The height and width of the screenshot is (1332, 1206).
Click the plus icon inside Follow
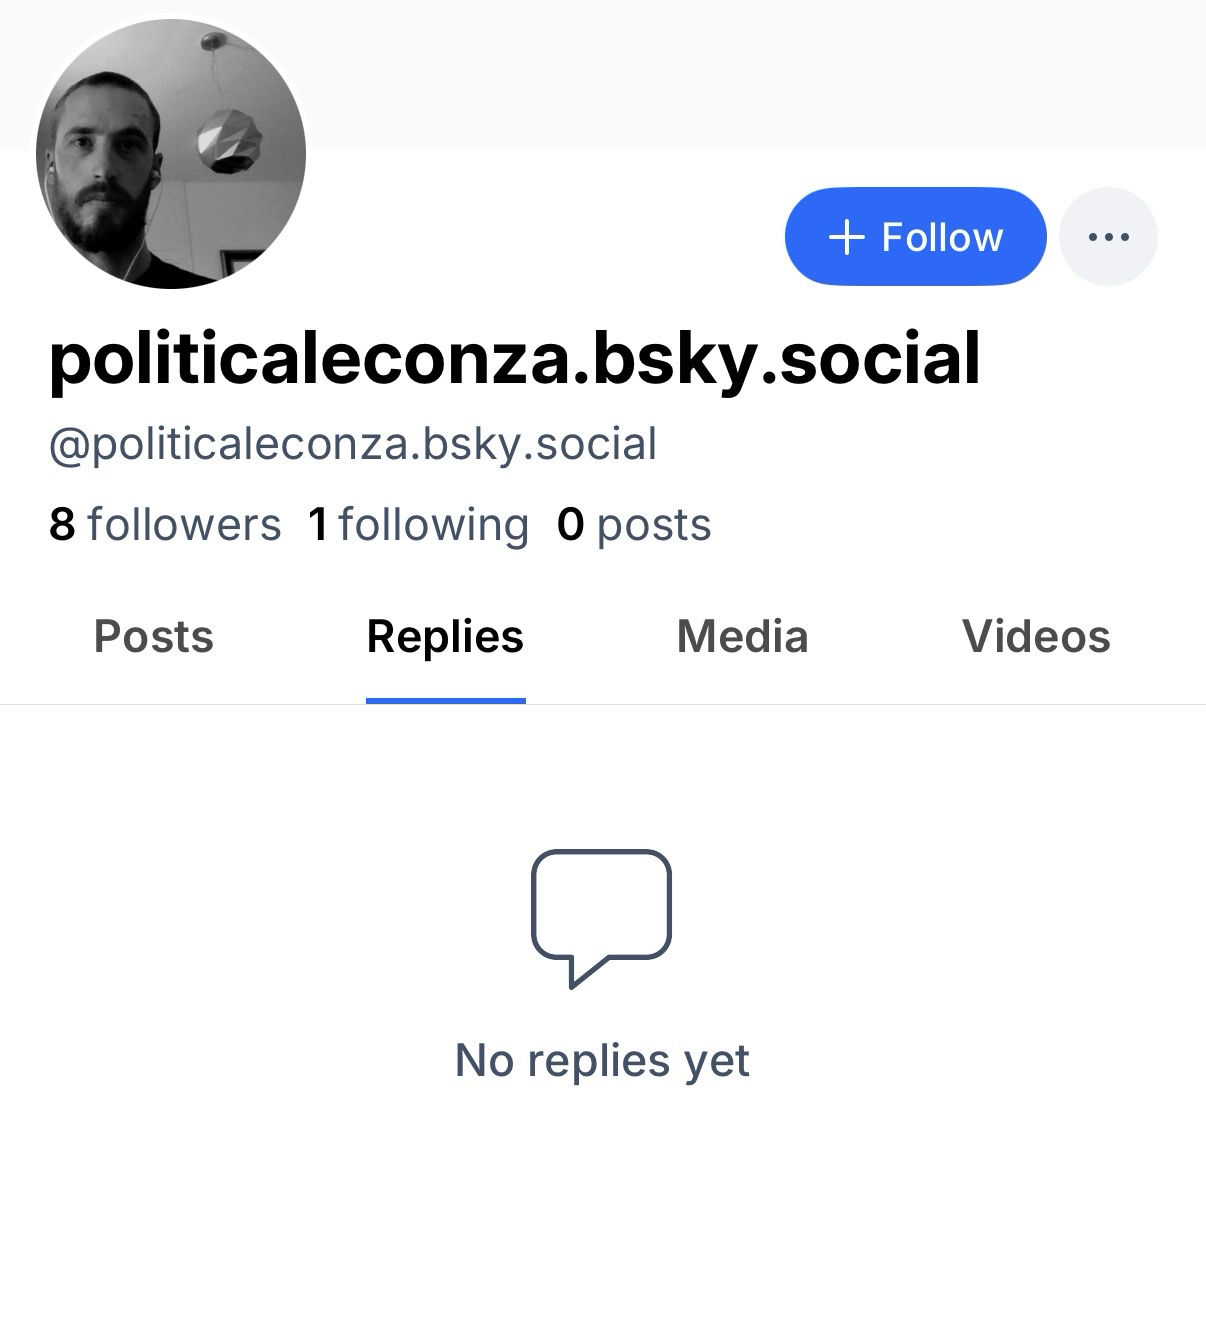(846, 237)
